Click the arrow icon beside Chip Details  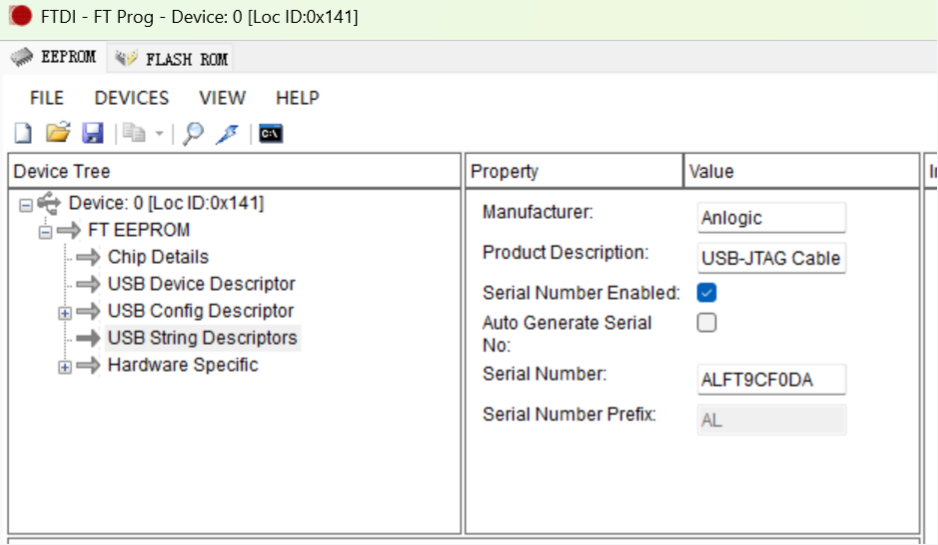(89, 257)
